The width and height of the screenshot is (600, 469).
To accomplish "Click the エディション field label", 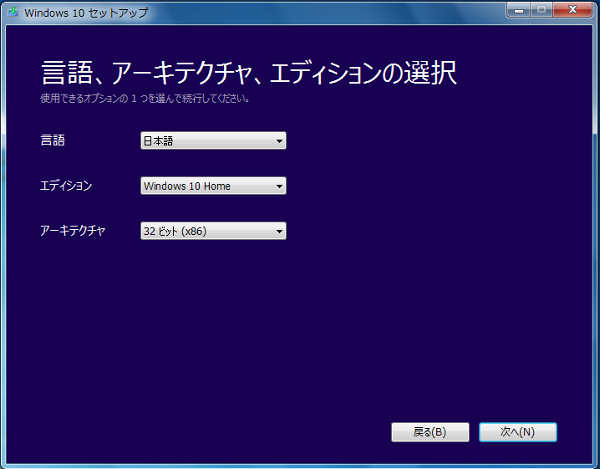I will (x=65, y=186).
